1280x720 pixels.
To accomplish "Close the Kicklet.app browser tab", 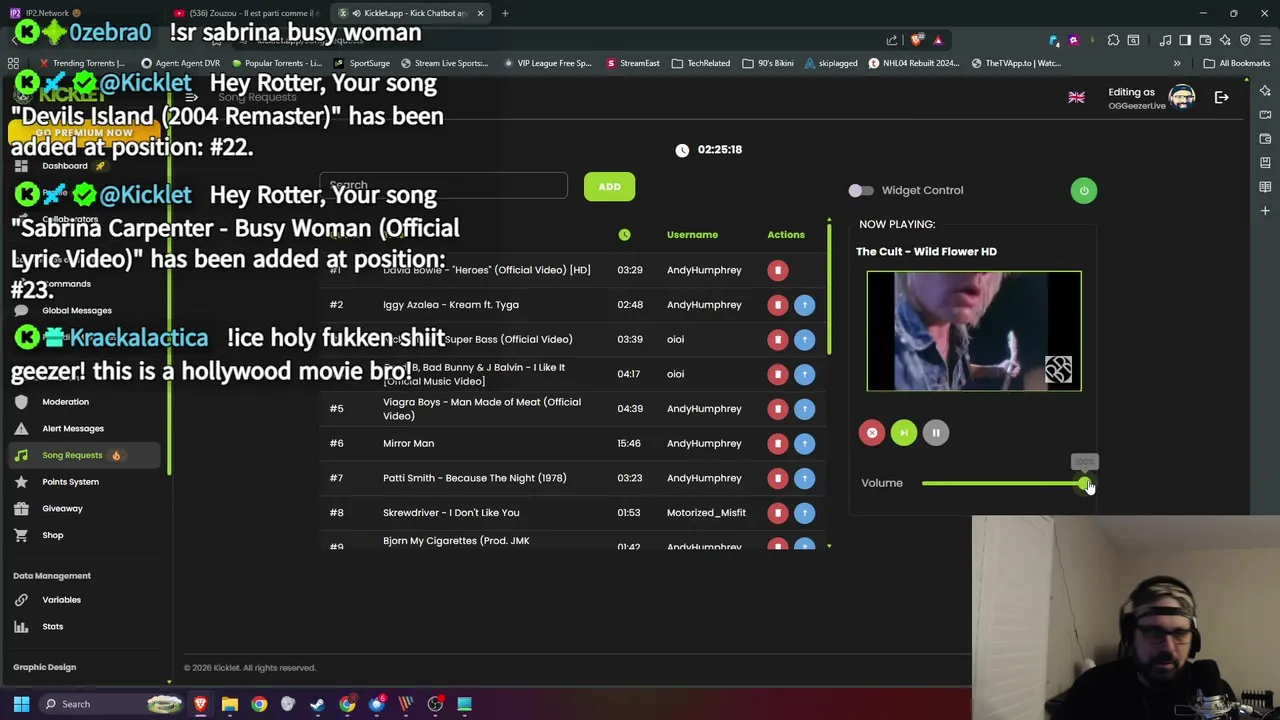I will click(480, 13).
